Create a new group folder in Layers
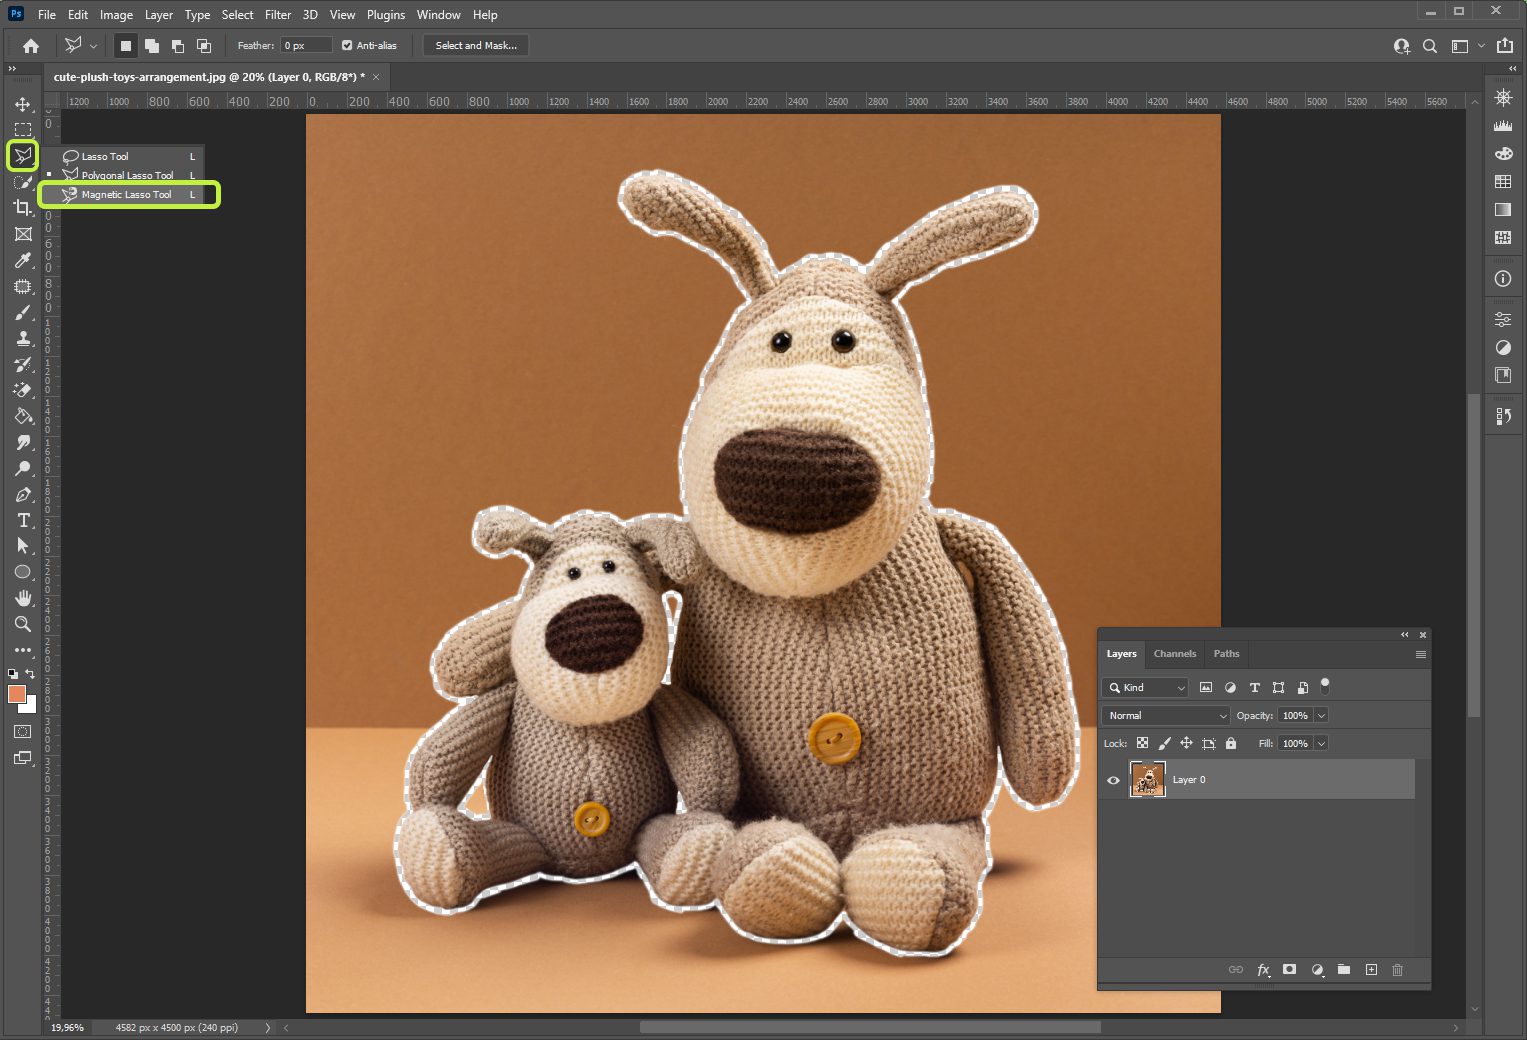This screenshot has height=1040, width=1527. [x=1344, y=970]
